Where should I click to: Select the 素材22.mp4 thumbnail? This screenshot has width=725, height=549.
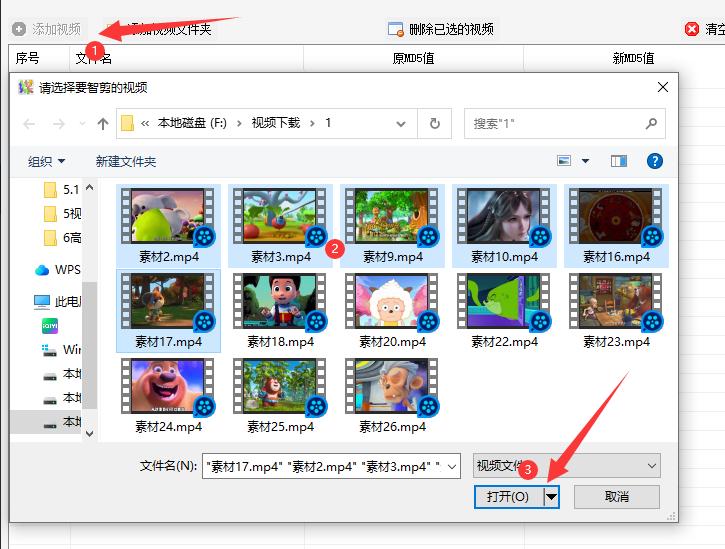(504, 311)
